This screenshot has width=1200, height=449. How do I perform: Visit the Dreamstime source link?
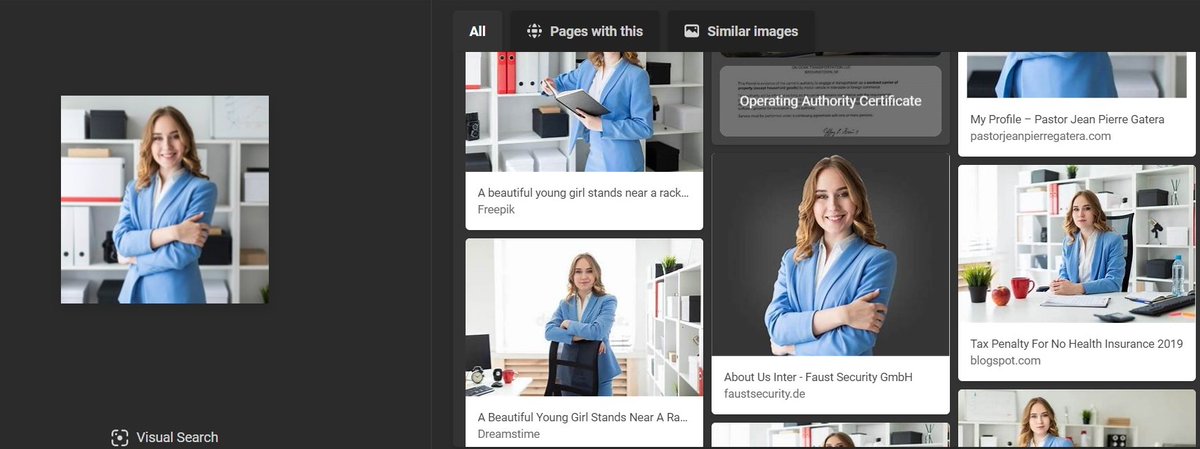click(509, 435)
